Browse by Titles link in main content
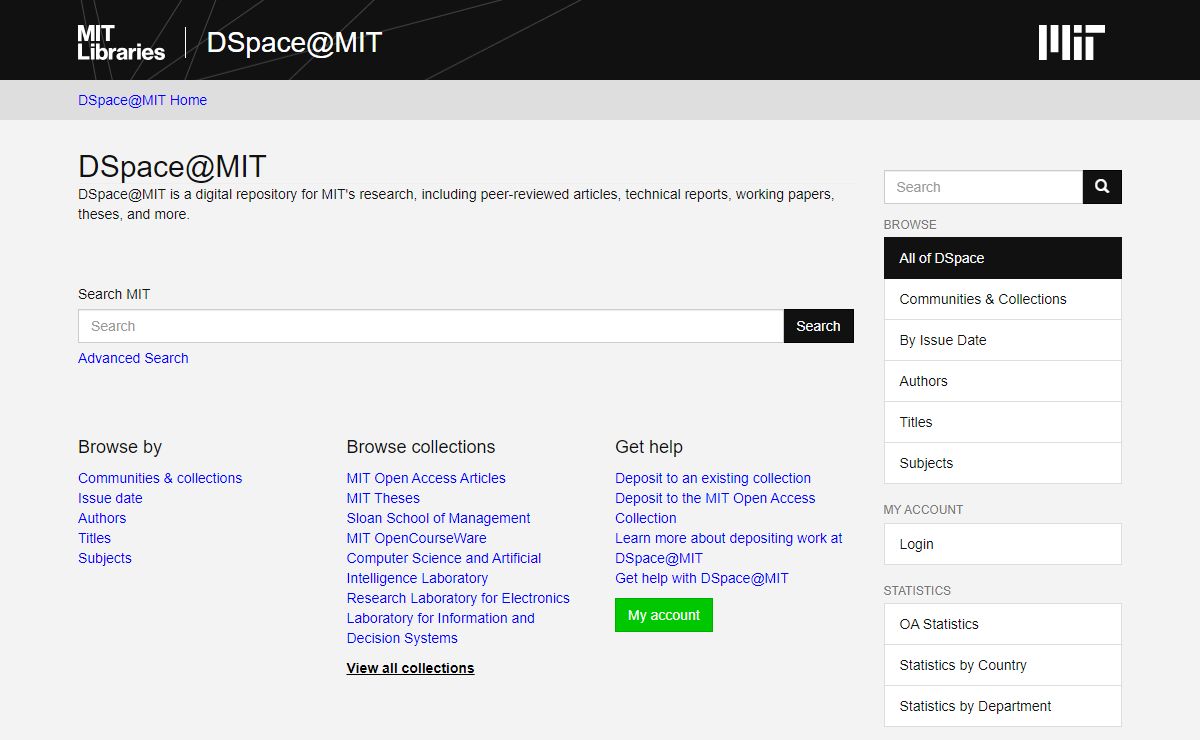This screenshot has height=740, width=1200. point(94,538)
